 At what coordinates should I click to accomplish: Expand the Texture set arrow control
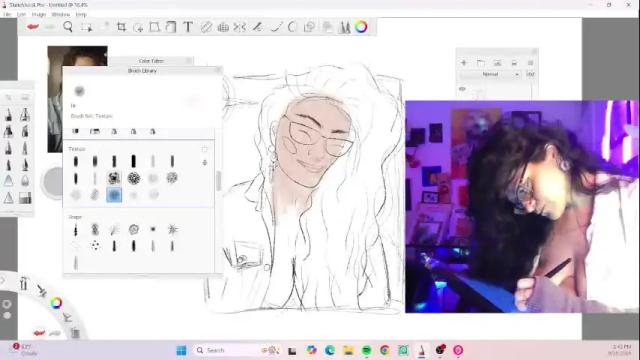(204, 162)
